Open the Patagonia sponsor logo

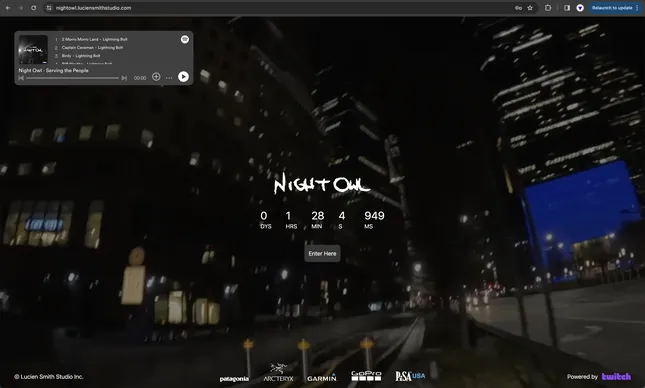pos(234,379)
